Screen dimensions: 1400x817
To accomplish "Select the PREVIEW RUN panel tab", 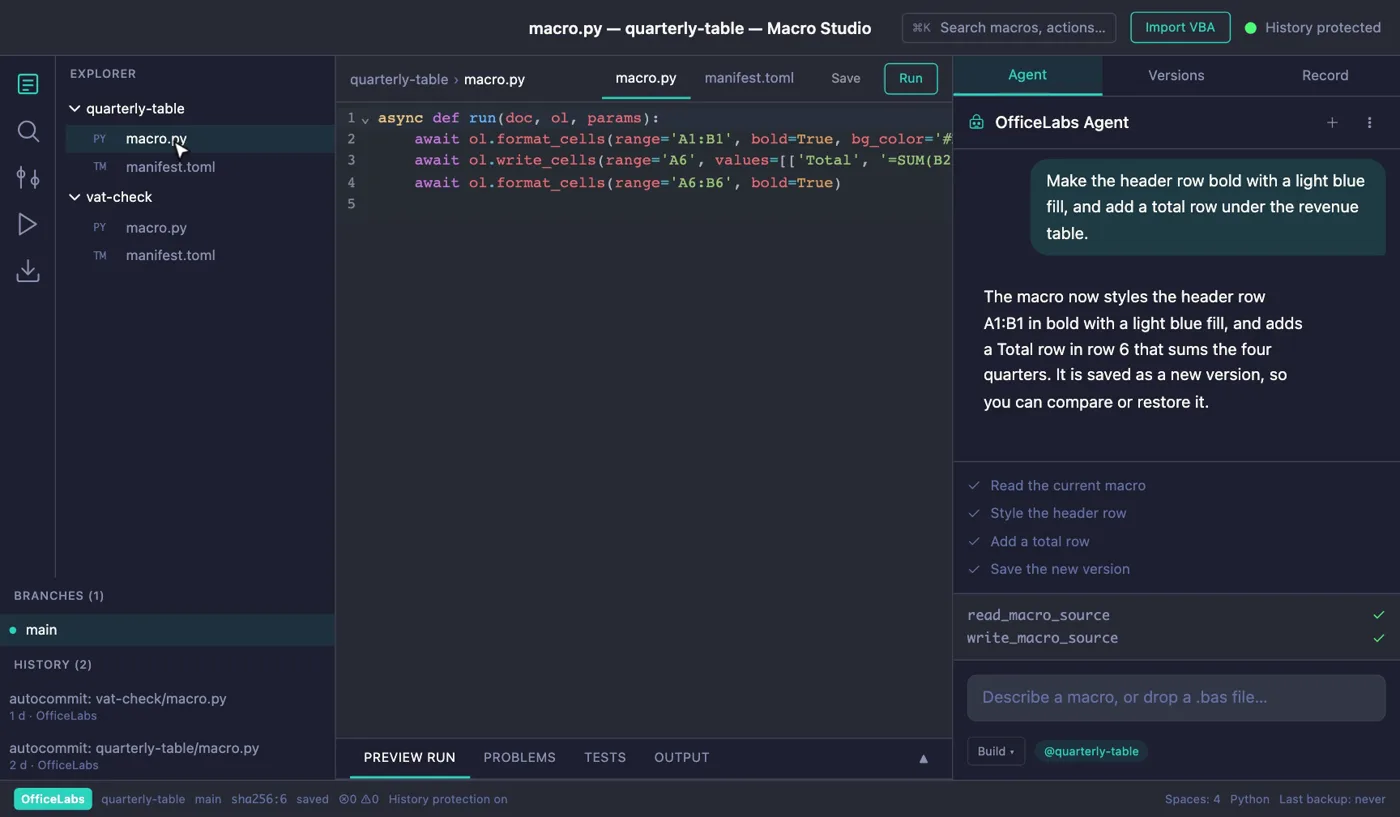I will point(409,757).
